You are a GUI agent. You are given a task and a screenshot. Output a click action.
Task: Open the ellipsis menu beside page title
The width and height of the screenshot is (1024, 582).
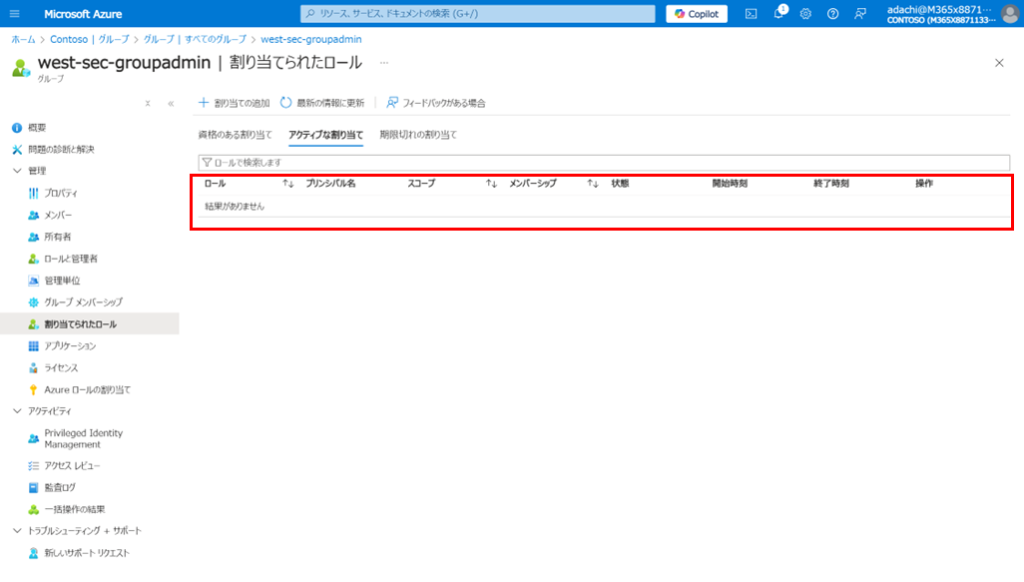point(384,63)
